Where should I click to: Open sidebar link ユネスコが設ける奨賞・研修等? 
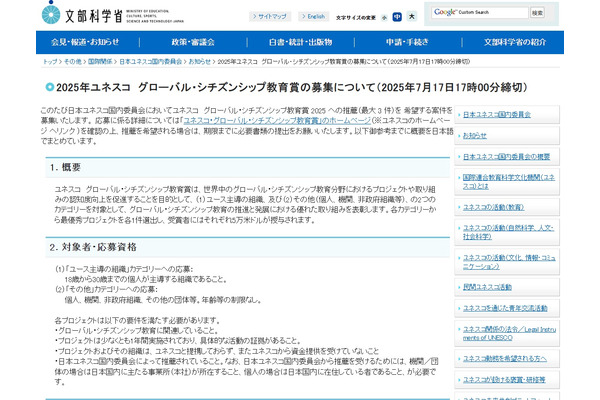pos(504,380)
